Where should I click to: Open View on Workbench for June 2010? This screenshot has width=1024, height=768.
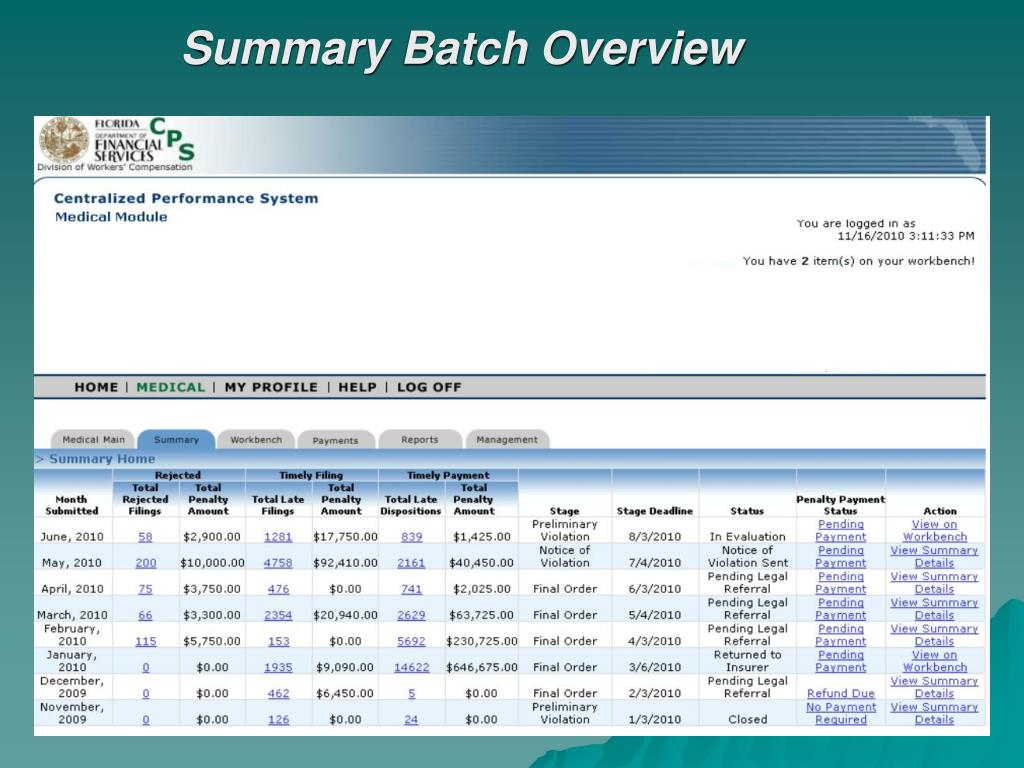(935, 530)
